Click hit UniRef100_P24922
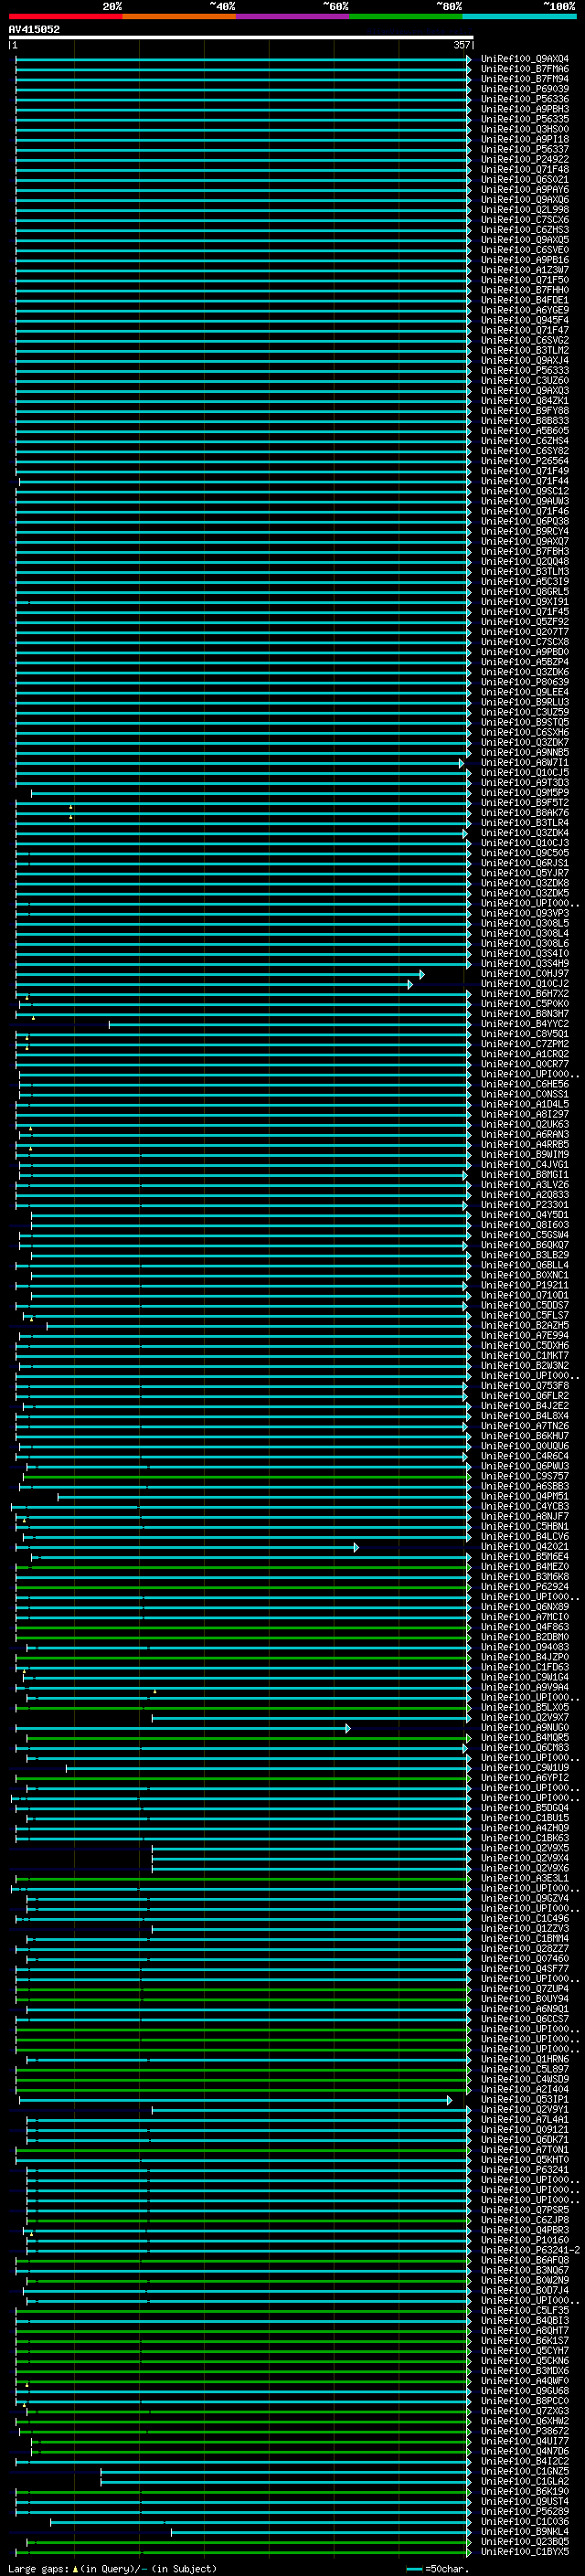The height and width of the screenshot is (2576, 585). tap(525, 159)
